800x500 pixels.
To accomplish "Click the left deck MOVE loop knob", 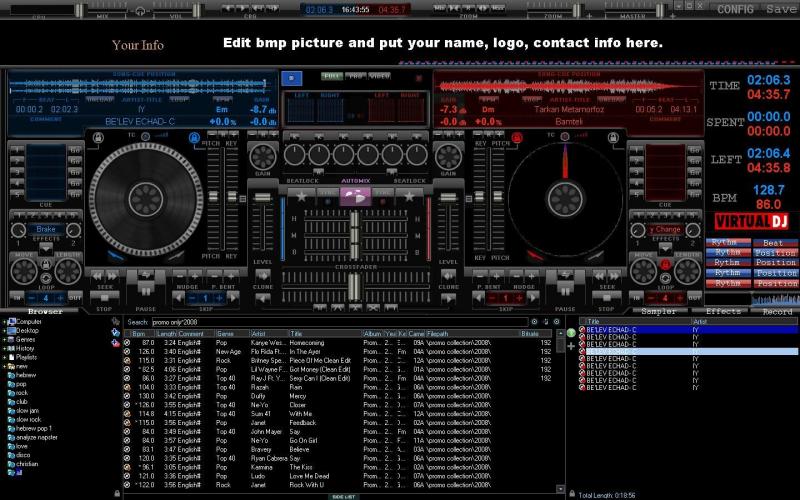I will [24, 272].
